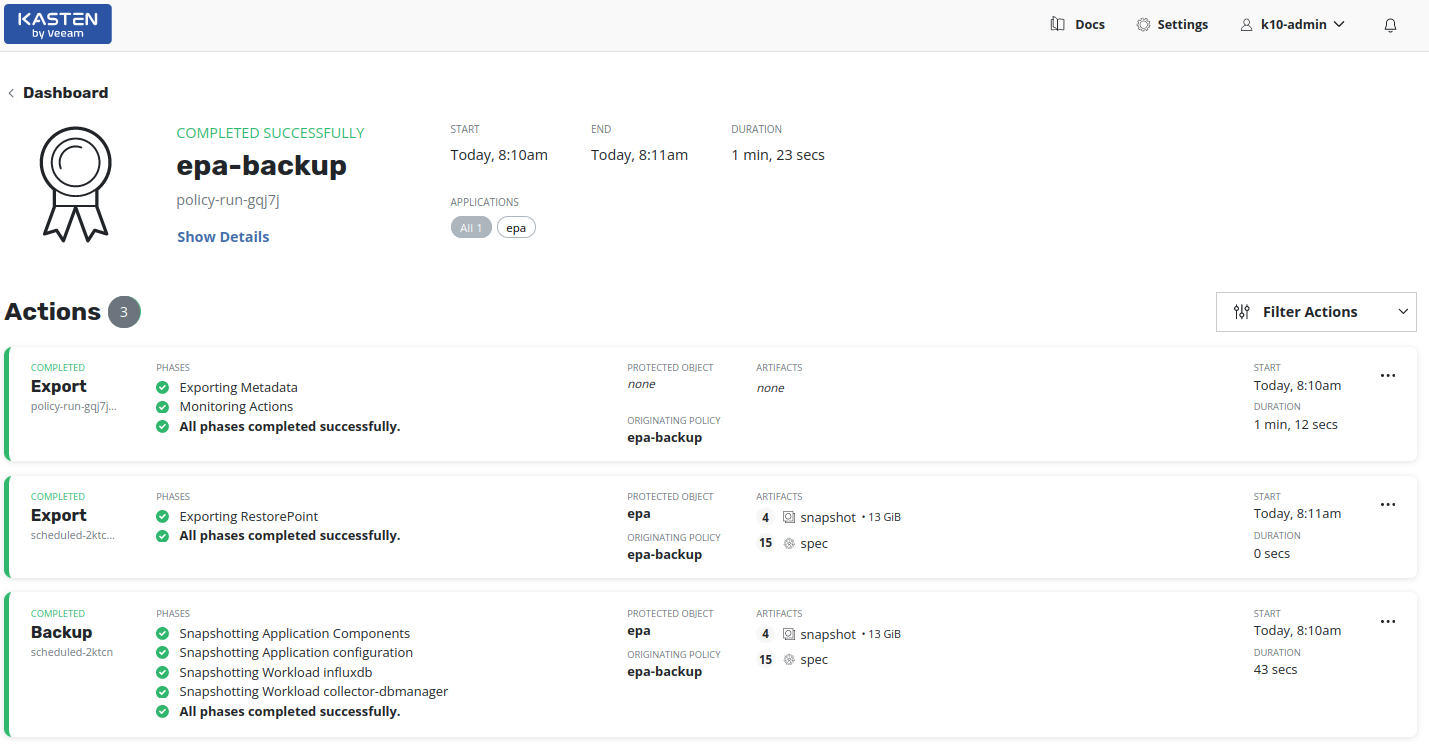The height and width of the screenshot is (753, 1429).
Task: Click green check beside Snapshotting Workload influxdb
Action: (163, 672)
